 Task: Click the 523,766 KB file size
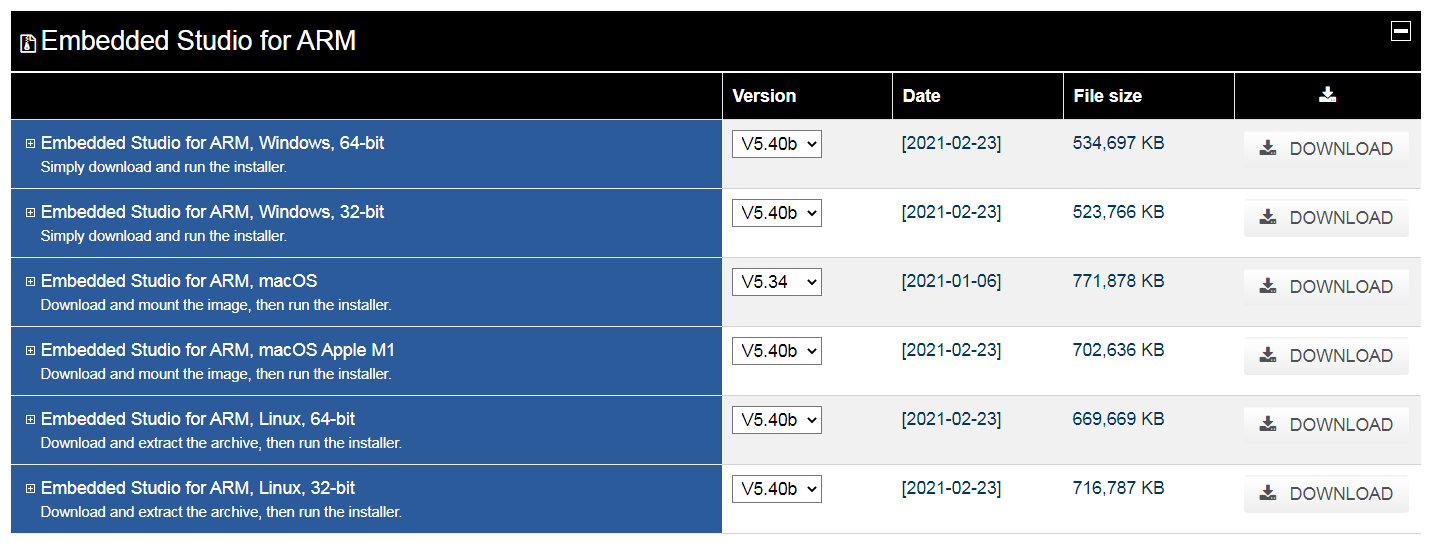click(1118, 212)
